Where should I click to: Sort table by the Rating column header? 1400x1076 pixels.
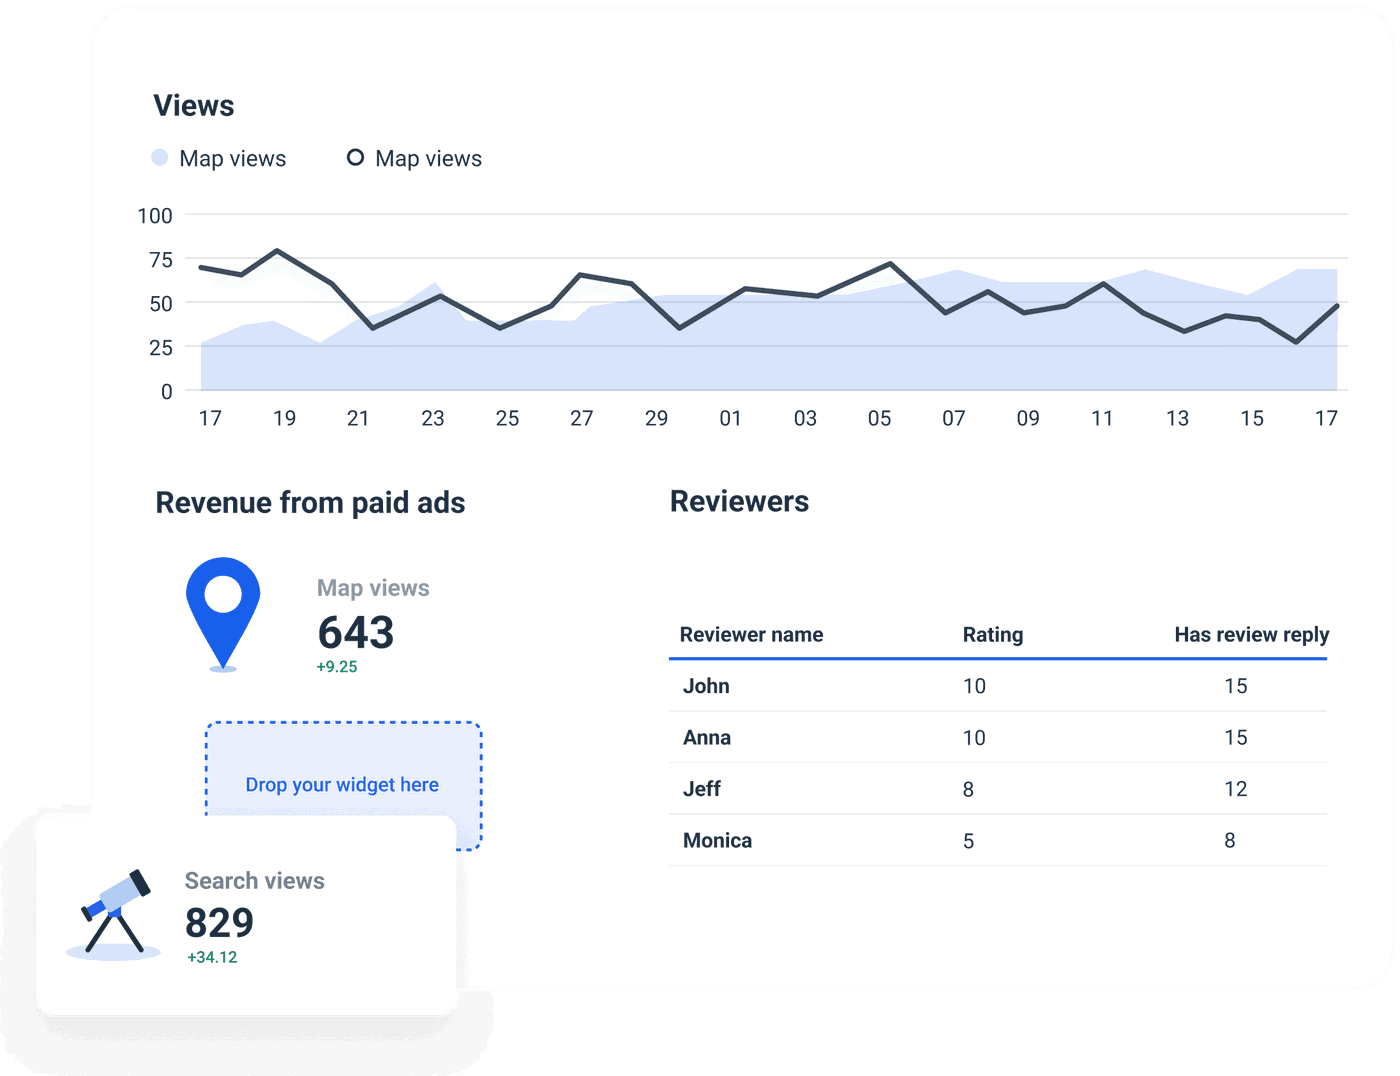993,634
